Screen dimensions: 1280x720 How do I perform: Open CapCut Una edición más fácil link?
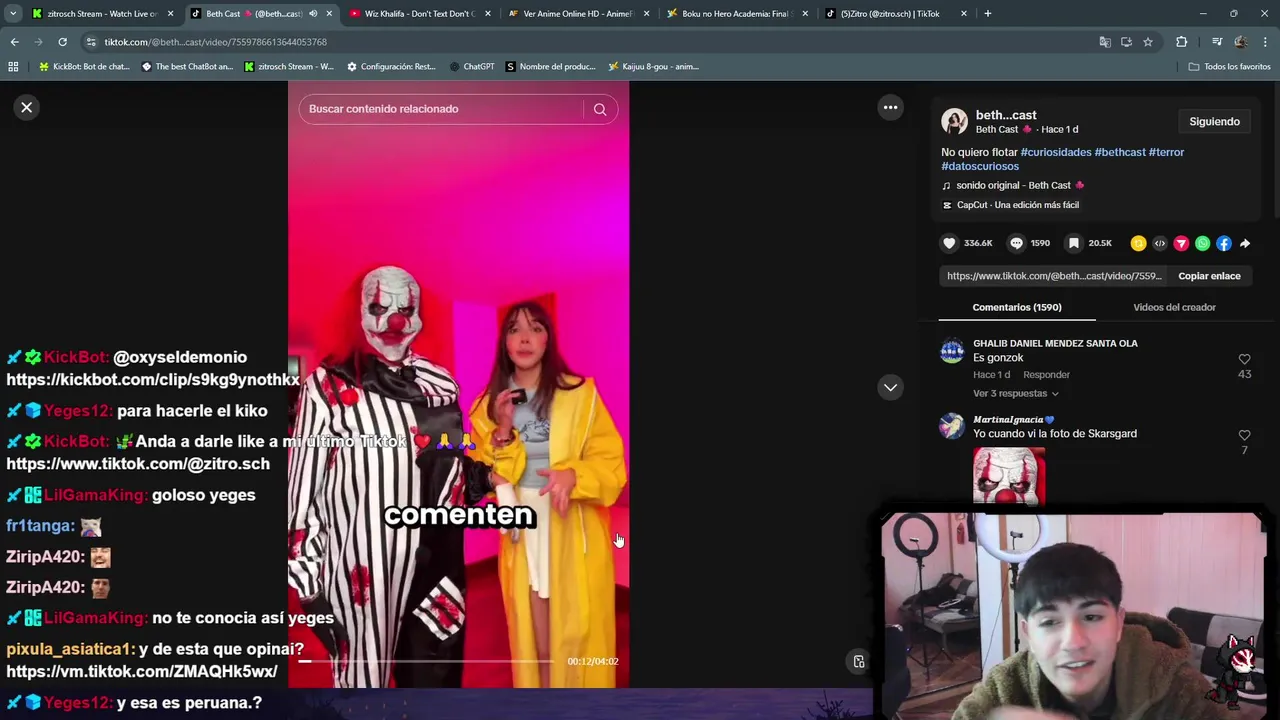coord(1011,205)
